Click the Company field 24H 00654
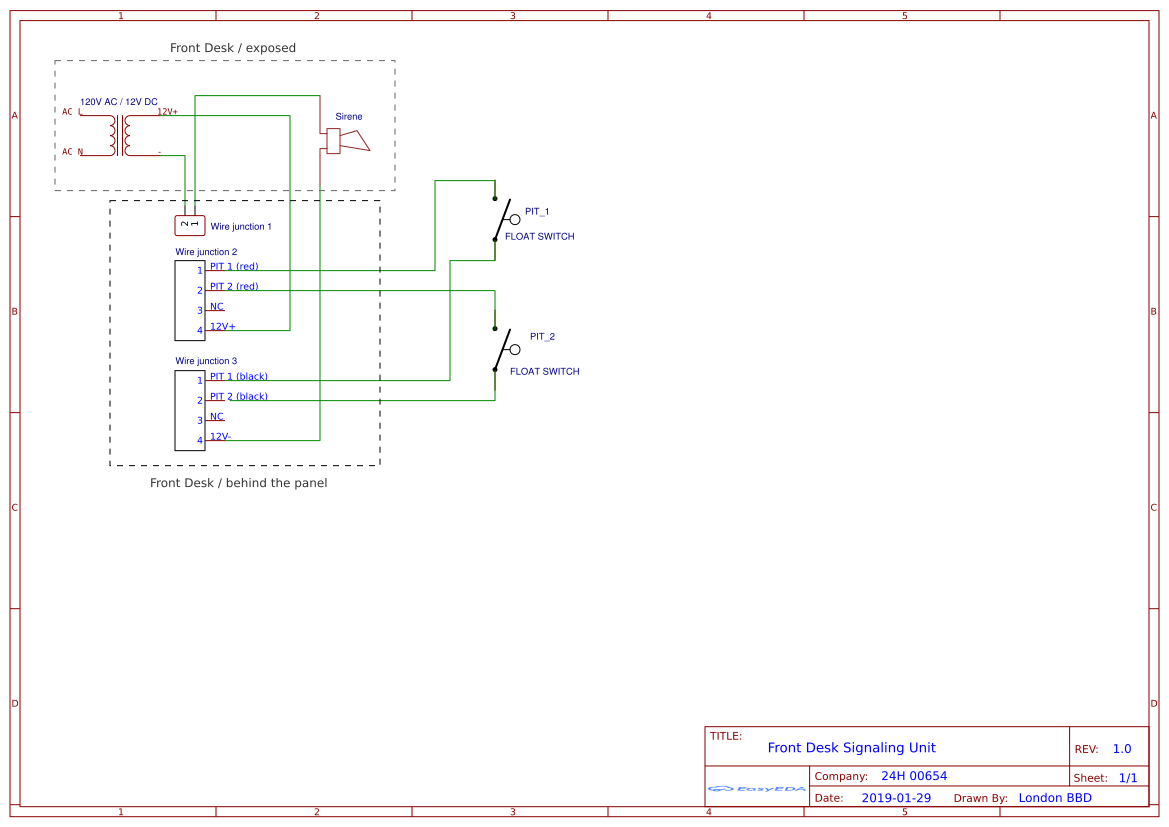The height and width of the screenshot is (827, 1169). click(x=913, y=775)
